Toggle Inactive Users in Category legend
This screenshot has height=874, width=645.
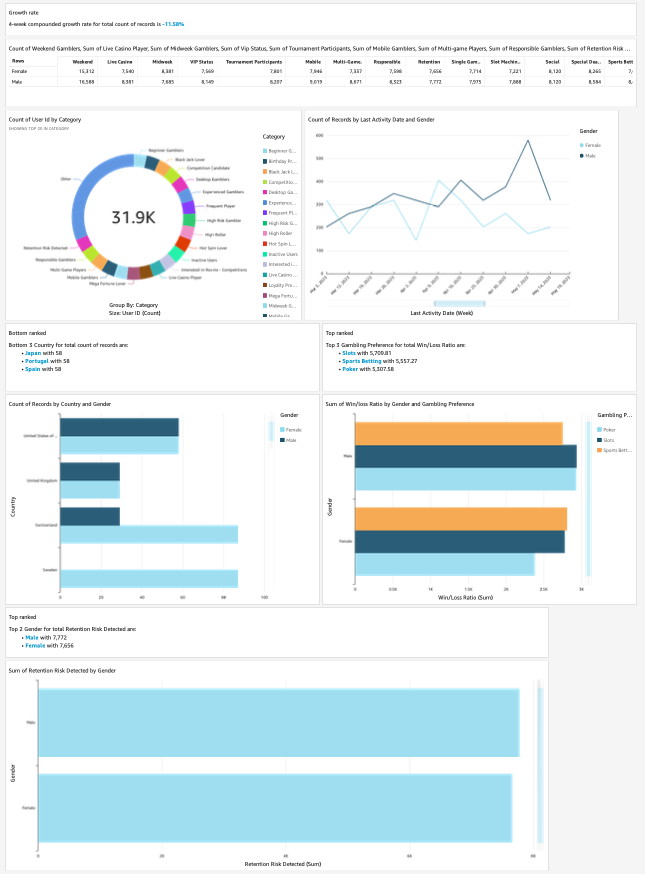coord(279,253)
